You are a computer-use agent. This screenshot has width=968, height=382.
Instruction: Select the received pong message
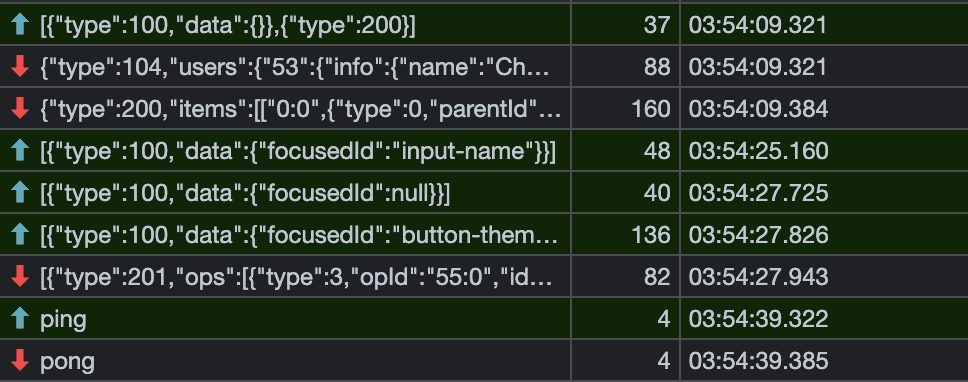point(484,360)
